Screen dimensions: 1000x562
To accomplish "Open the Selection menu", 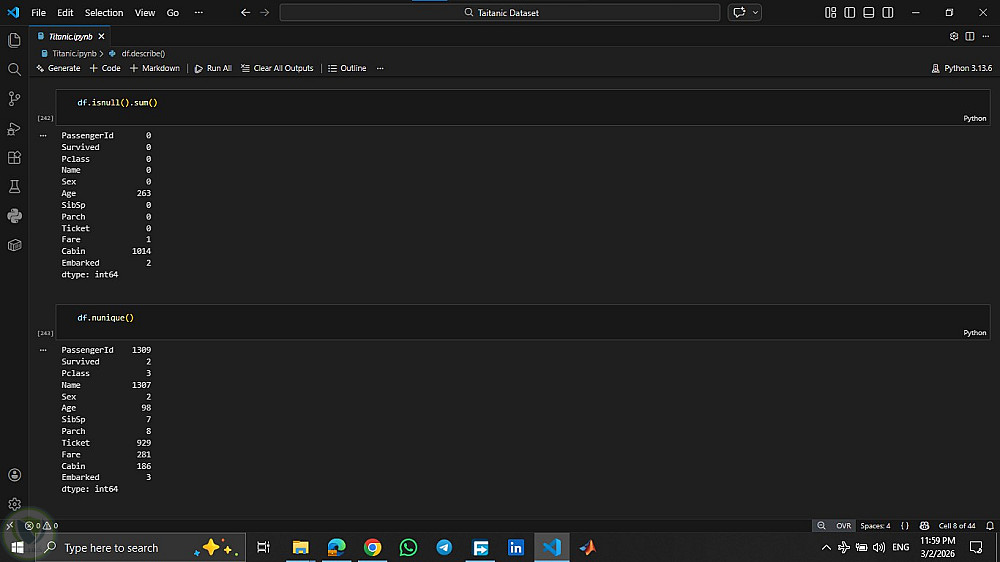I will (x=104, y=12).
